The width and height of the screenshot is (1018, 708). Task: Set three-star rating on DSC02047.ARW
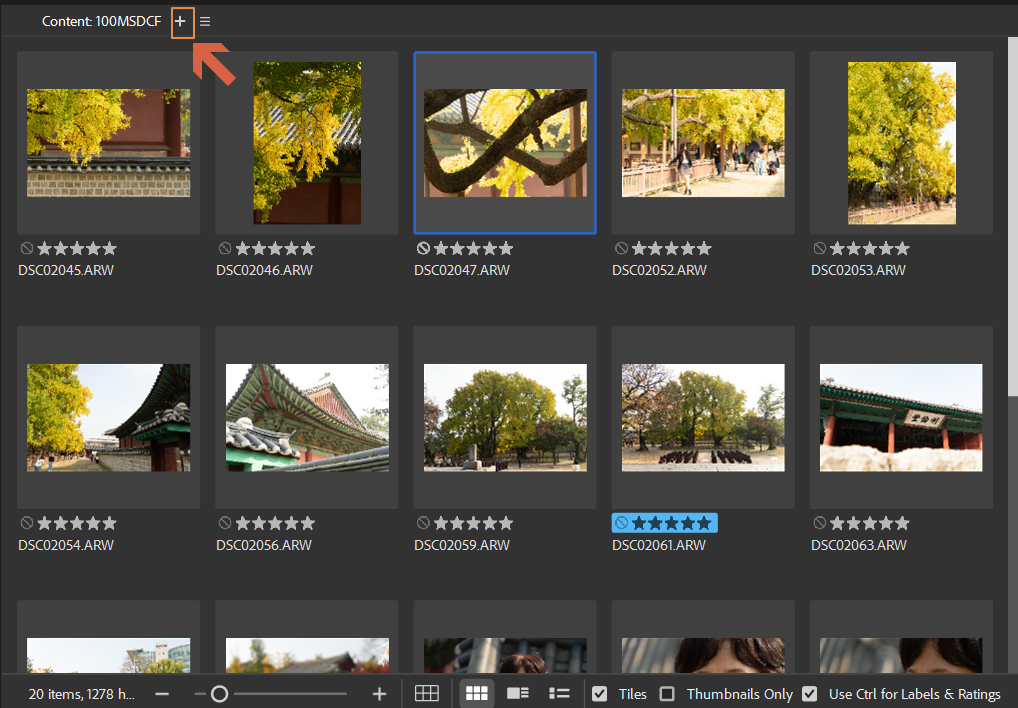474,248
